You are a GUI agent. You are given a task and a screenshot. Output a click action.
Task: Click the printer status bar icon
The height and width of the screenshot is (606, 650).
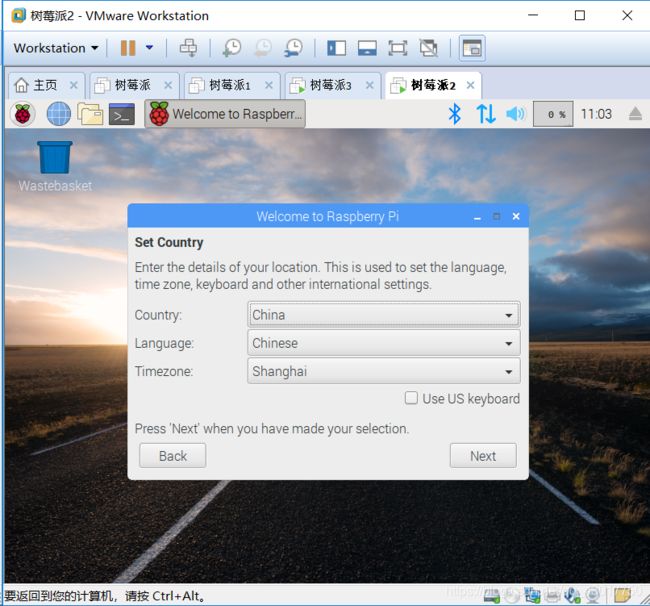553,596
